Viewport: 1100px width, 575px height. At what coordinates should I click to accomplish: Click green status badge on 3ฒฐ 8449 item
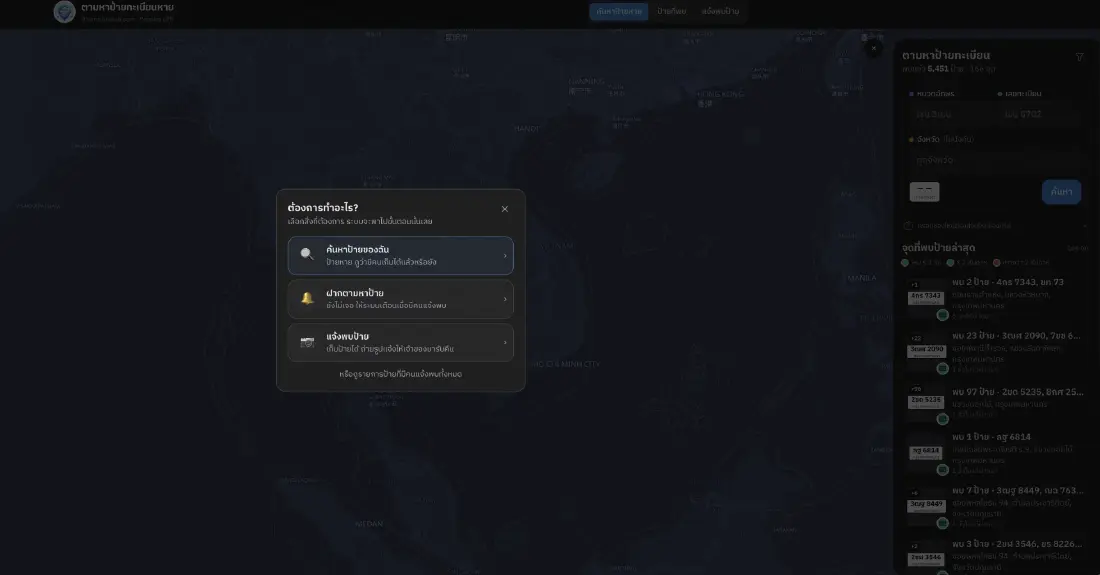pos(943,523)
